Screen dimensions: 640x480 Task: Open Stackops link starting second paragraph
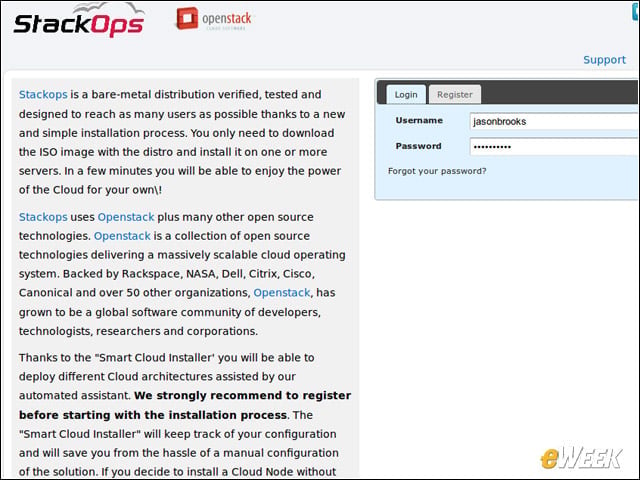pos(43,217)
